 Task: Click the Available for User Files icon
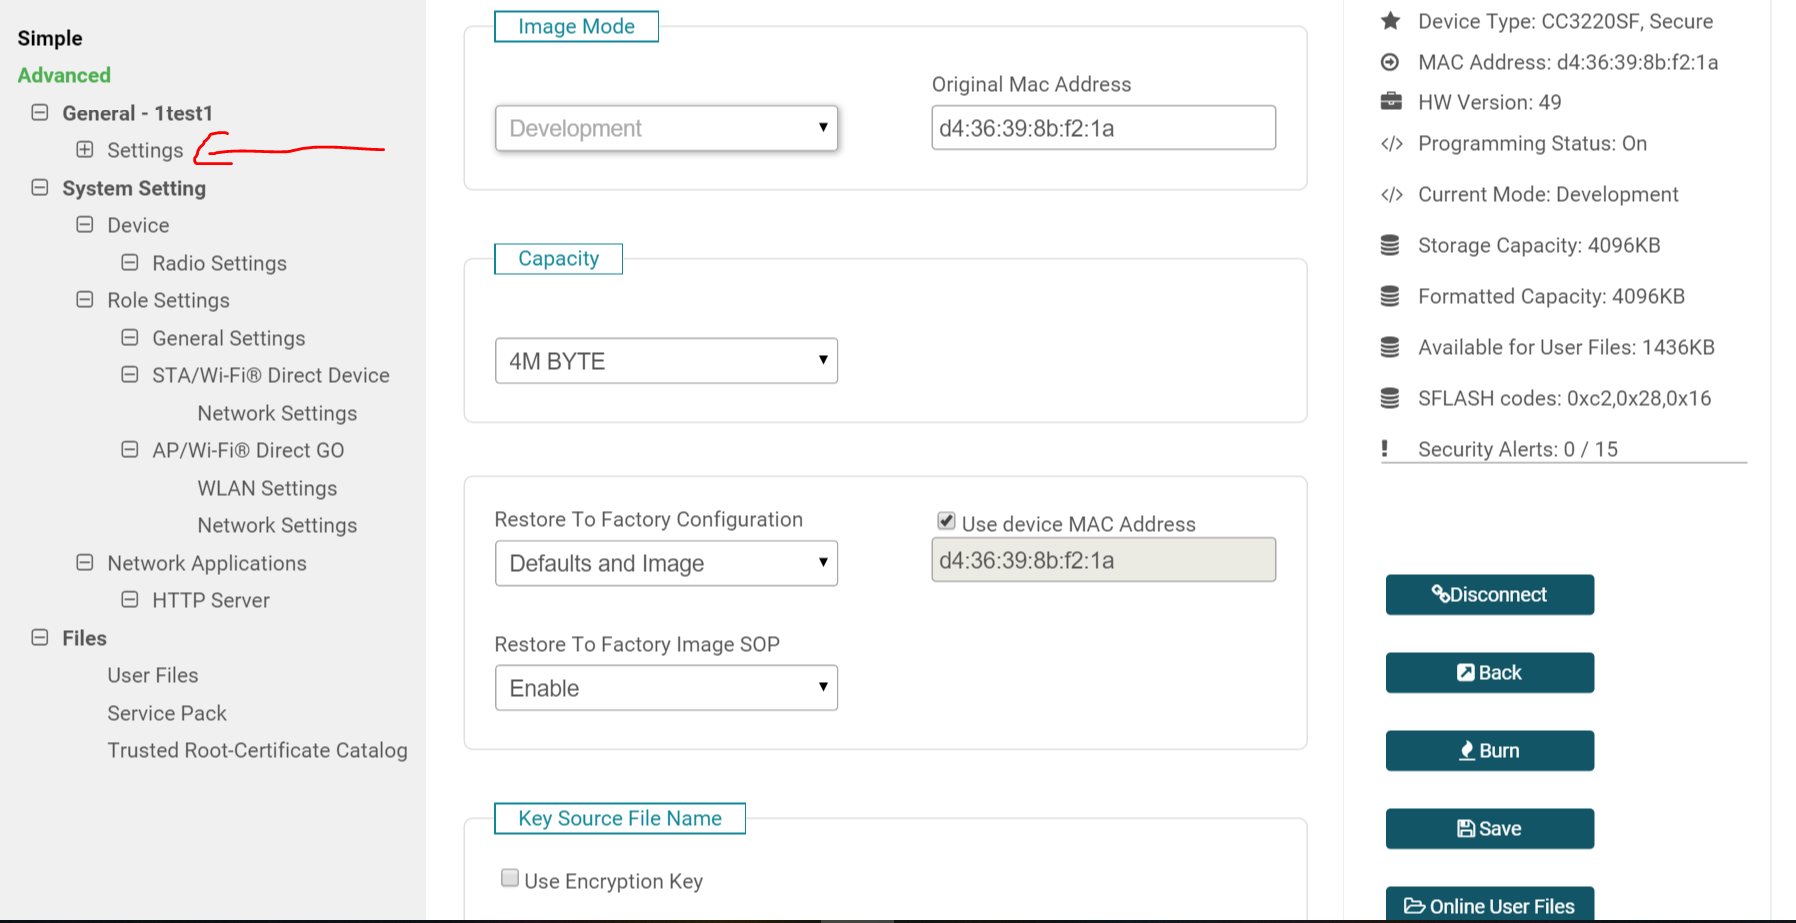(x=1390, y=347)
